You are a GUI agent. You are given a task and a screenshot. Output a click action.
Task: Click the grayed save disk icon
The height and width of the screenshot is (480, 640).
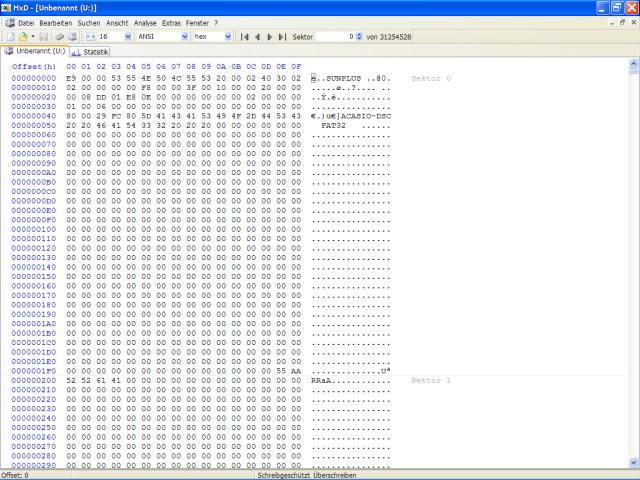(x=44, y=37)
